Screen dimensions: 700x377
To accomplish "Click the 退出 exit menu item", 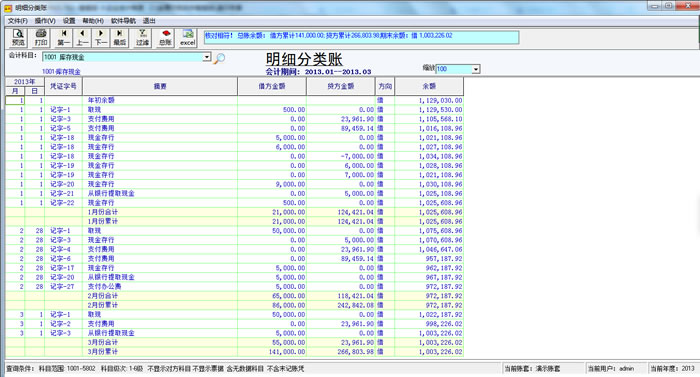I will pyautogui.click(x=149, y=21).
